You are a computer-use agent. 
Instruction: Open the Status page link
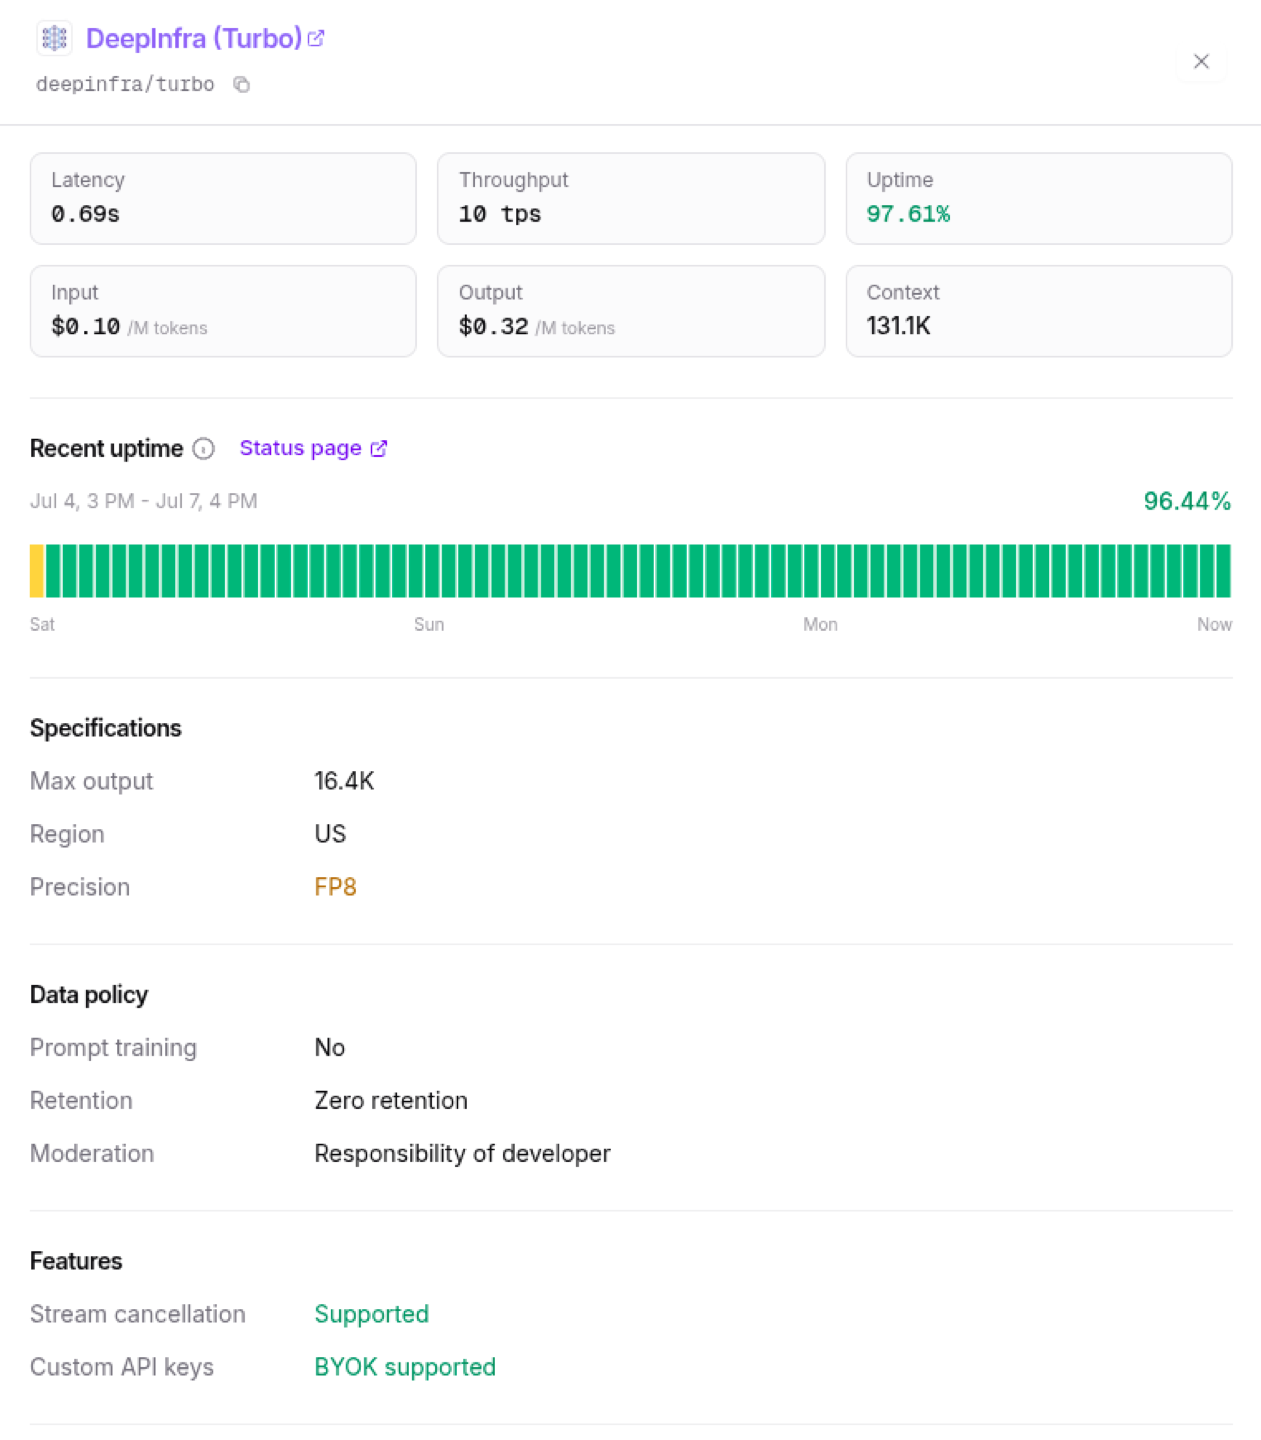300,448
